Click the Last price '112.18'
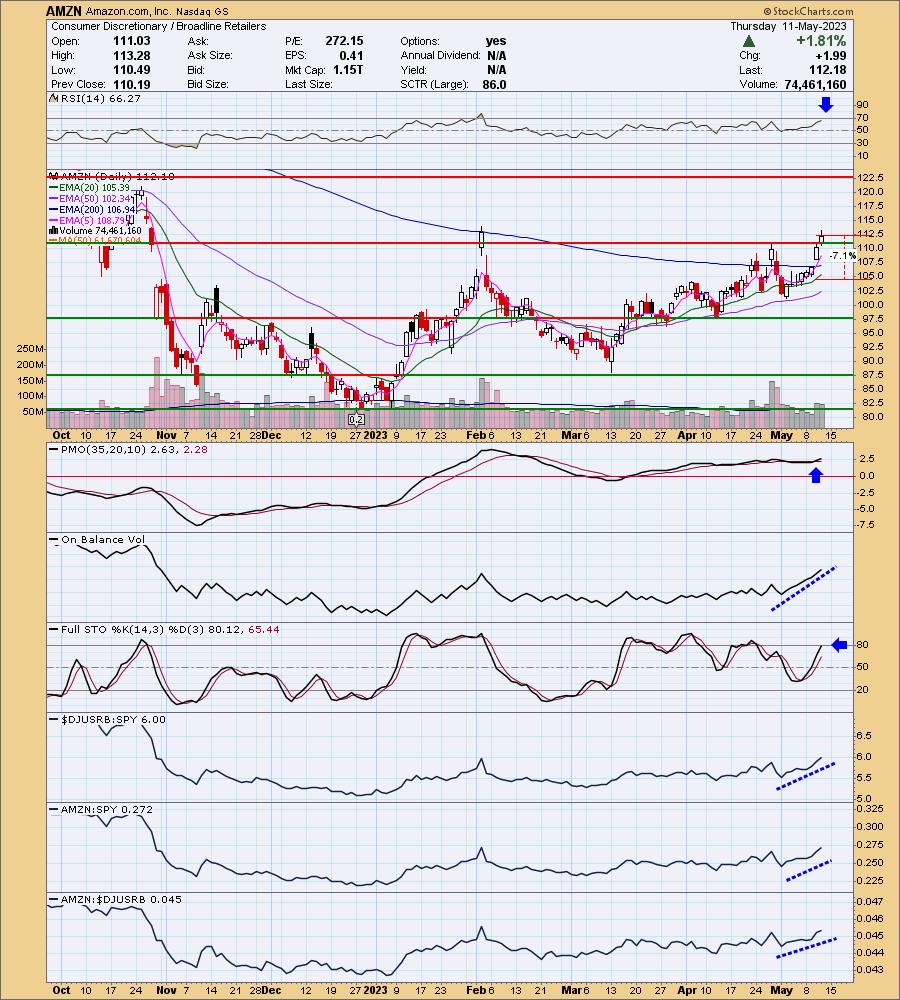900x1000 pixels. (x=827, y=70)
